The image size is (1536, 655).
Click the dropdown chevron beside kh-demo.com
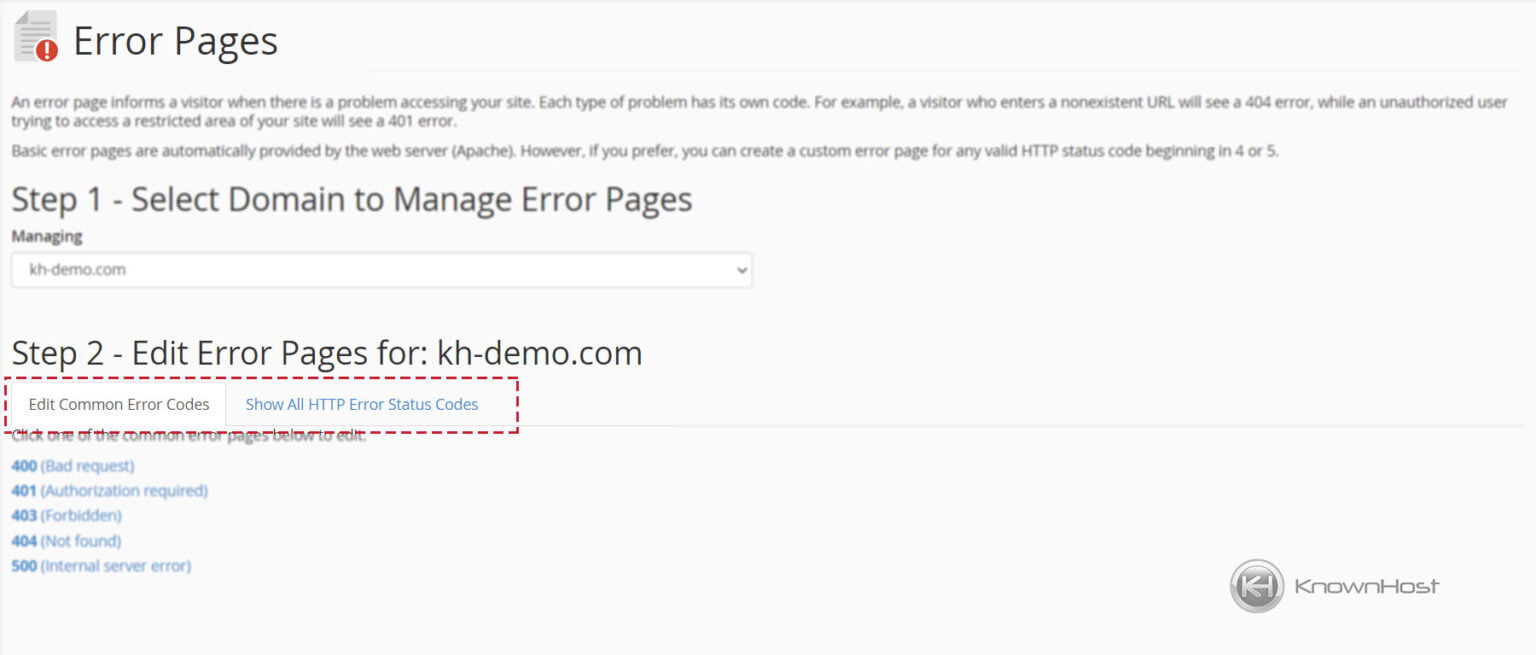[741, 269]
